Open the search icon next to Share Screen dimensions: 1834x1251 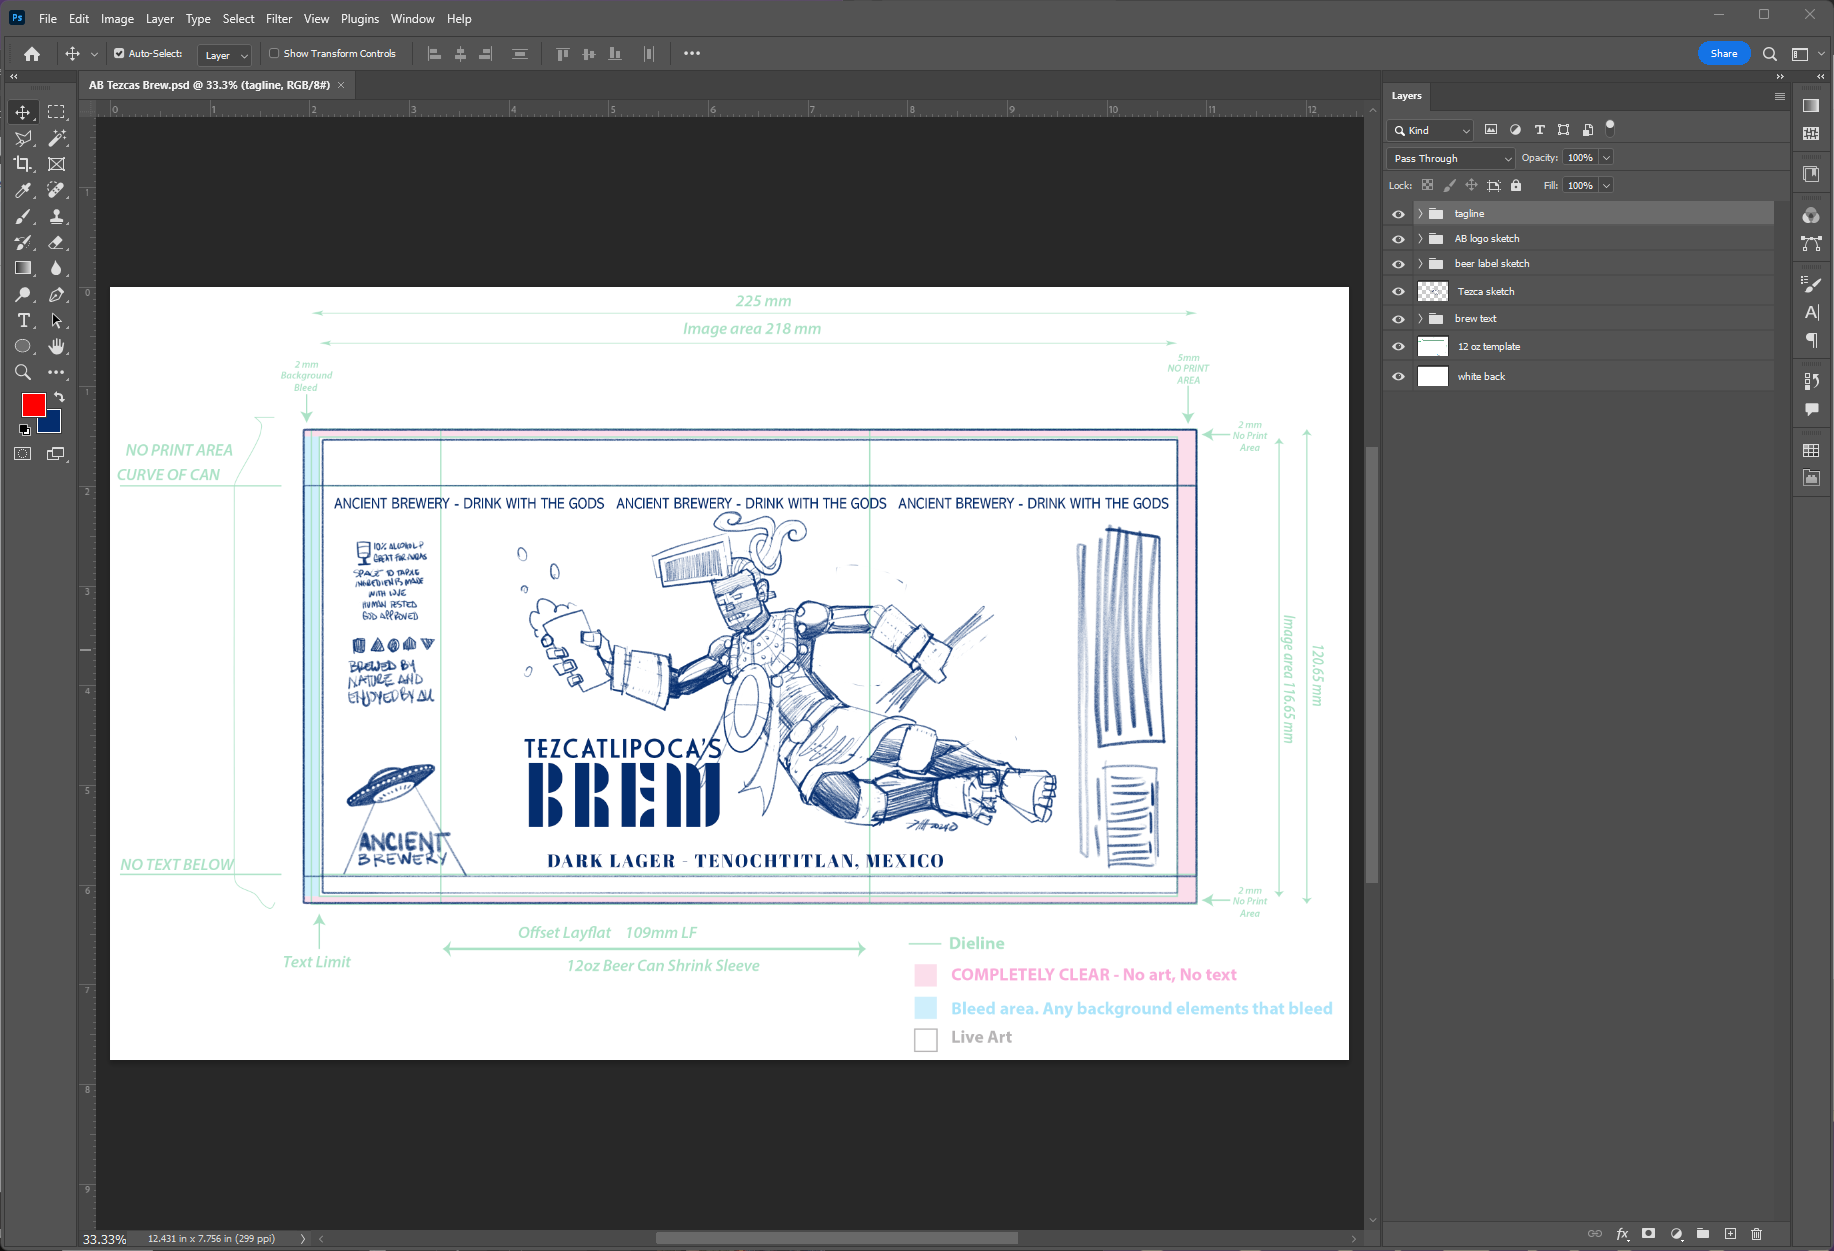[1769, 54]
